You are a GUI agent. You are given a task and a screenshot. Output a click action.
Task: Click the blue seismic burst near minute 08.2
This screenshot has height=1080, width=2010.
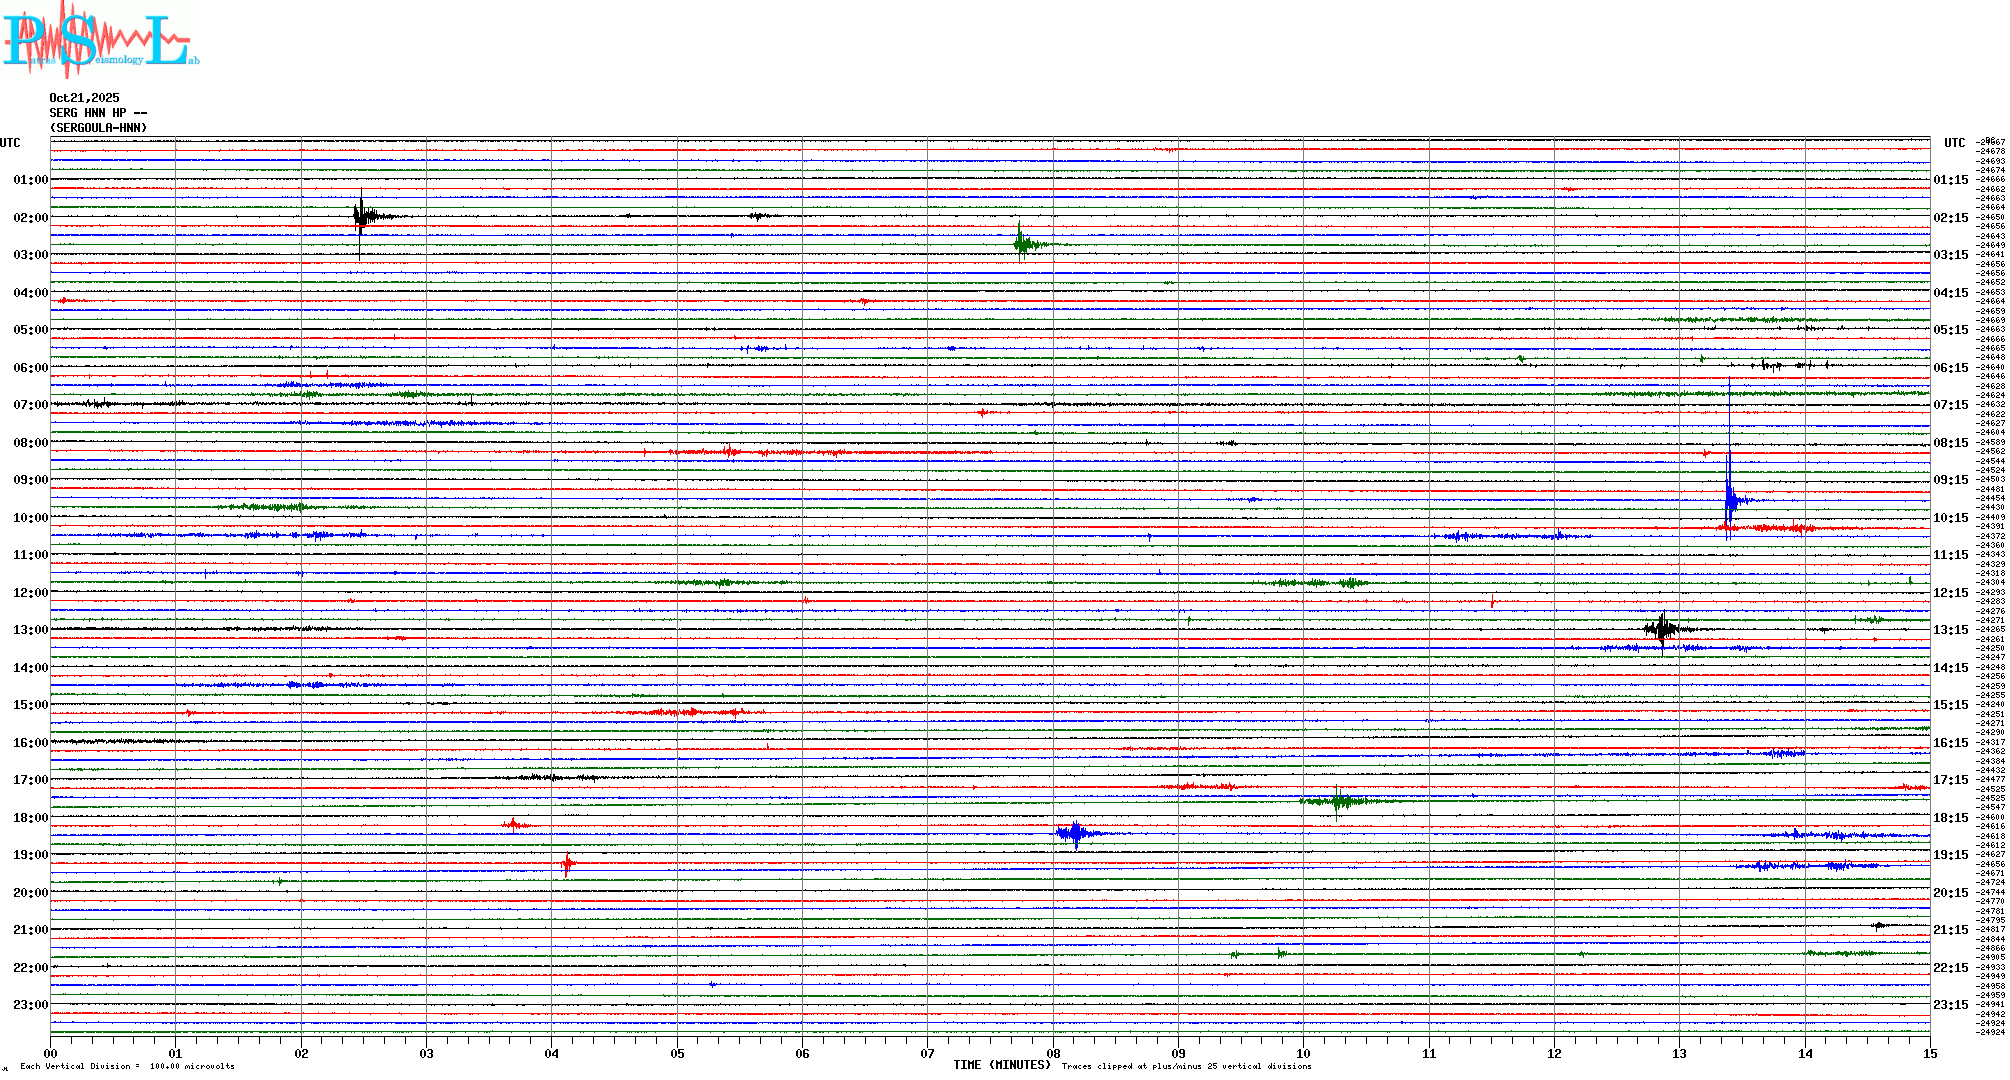pos(1075,833)
